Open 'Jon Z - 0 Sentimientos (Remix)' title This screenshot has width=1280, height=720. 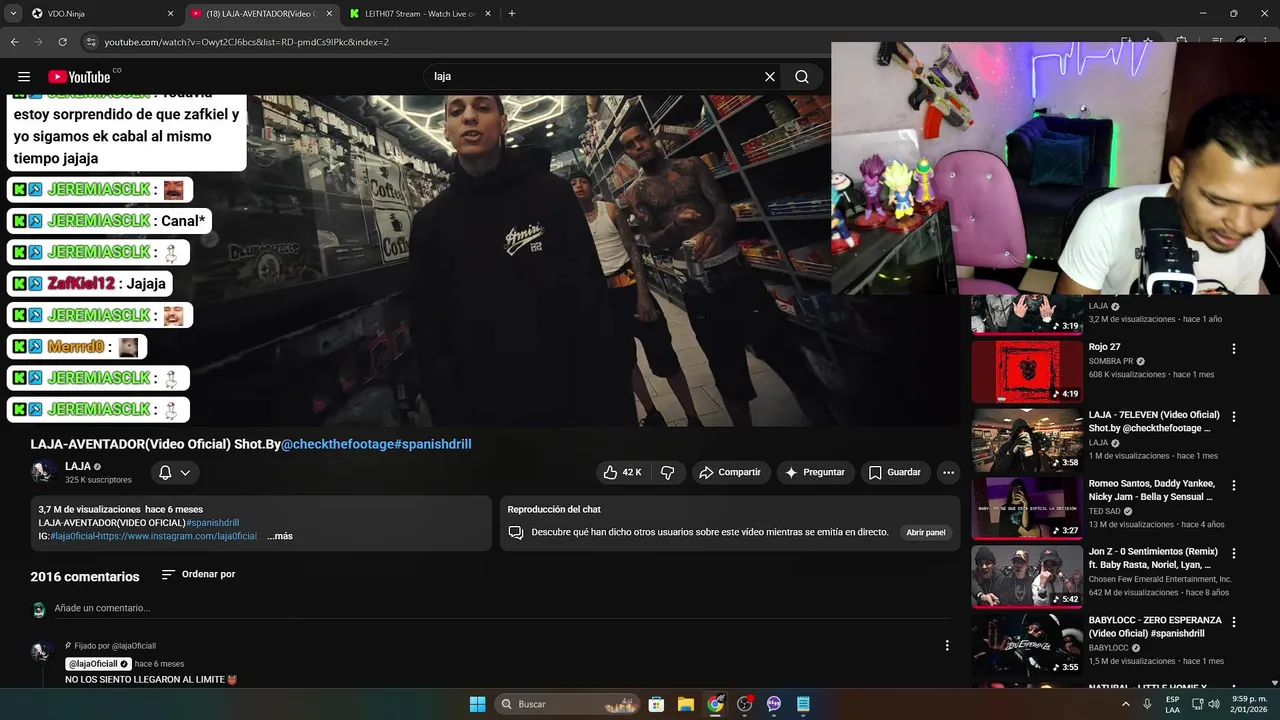coord(1153,558)
